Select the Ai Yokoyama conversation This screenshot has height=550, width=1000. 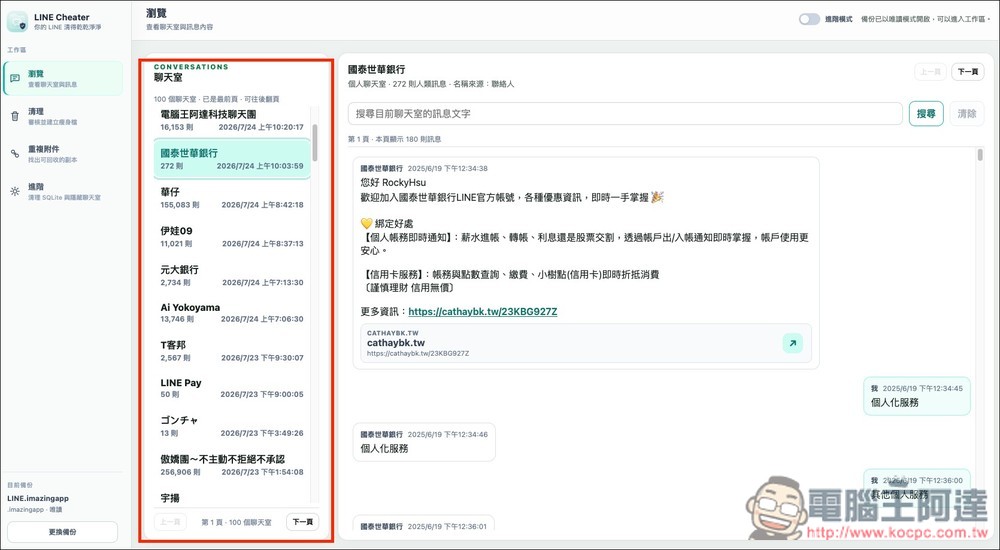pos(232,313)
